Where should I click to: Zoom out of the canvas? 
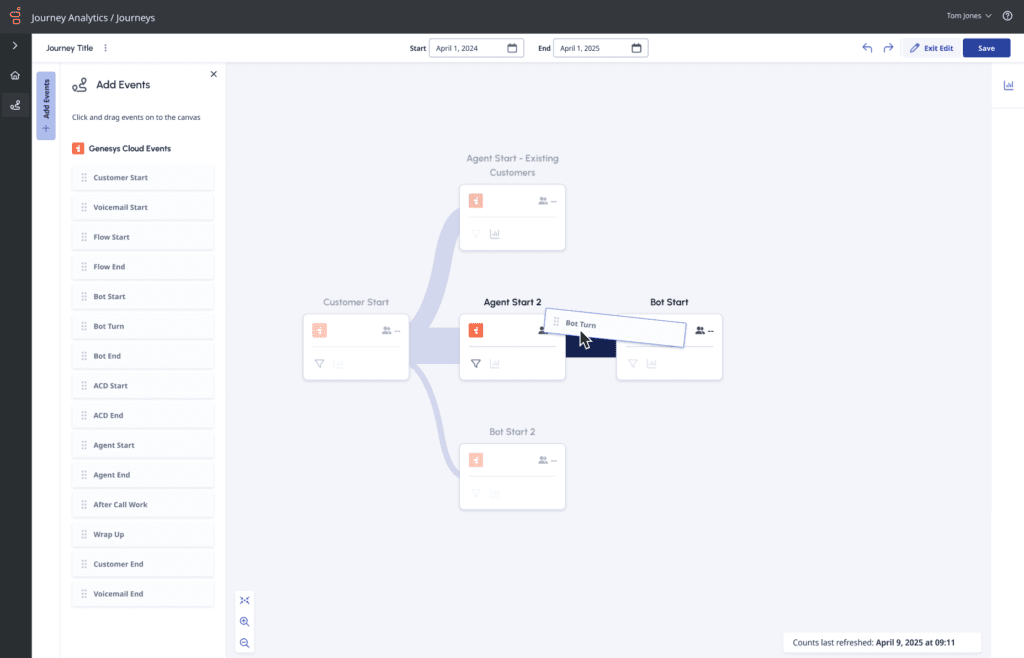tap(245, 642)
